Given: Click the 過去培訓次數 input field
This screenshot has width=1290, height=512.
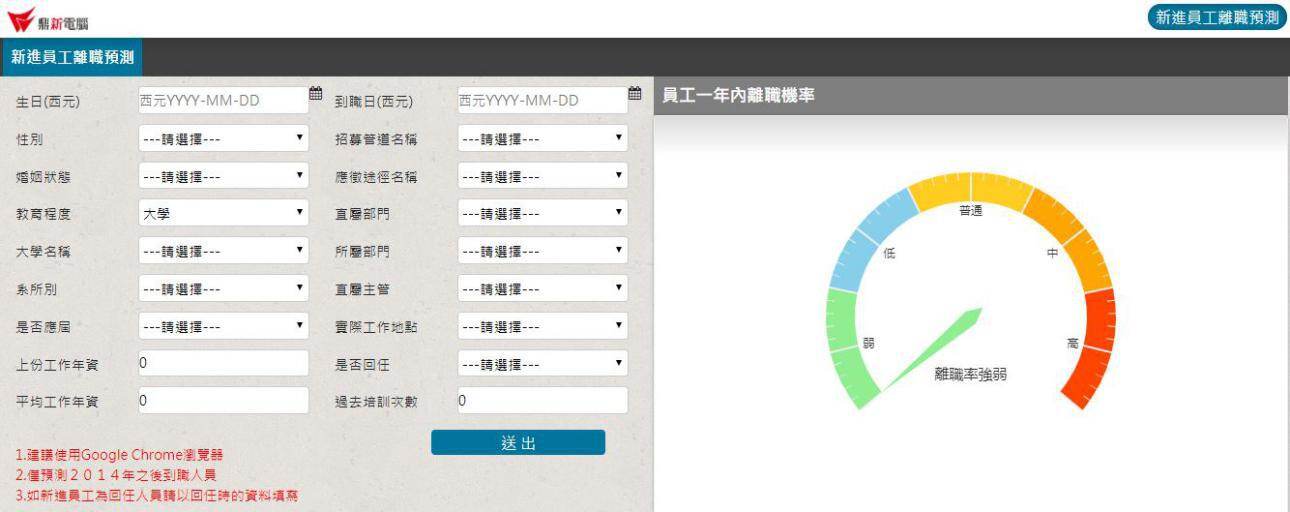Looking at the screenshot, I should coord(542,401).
